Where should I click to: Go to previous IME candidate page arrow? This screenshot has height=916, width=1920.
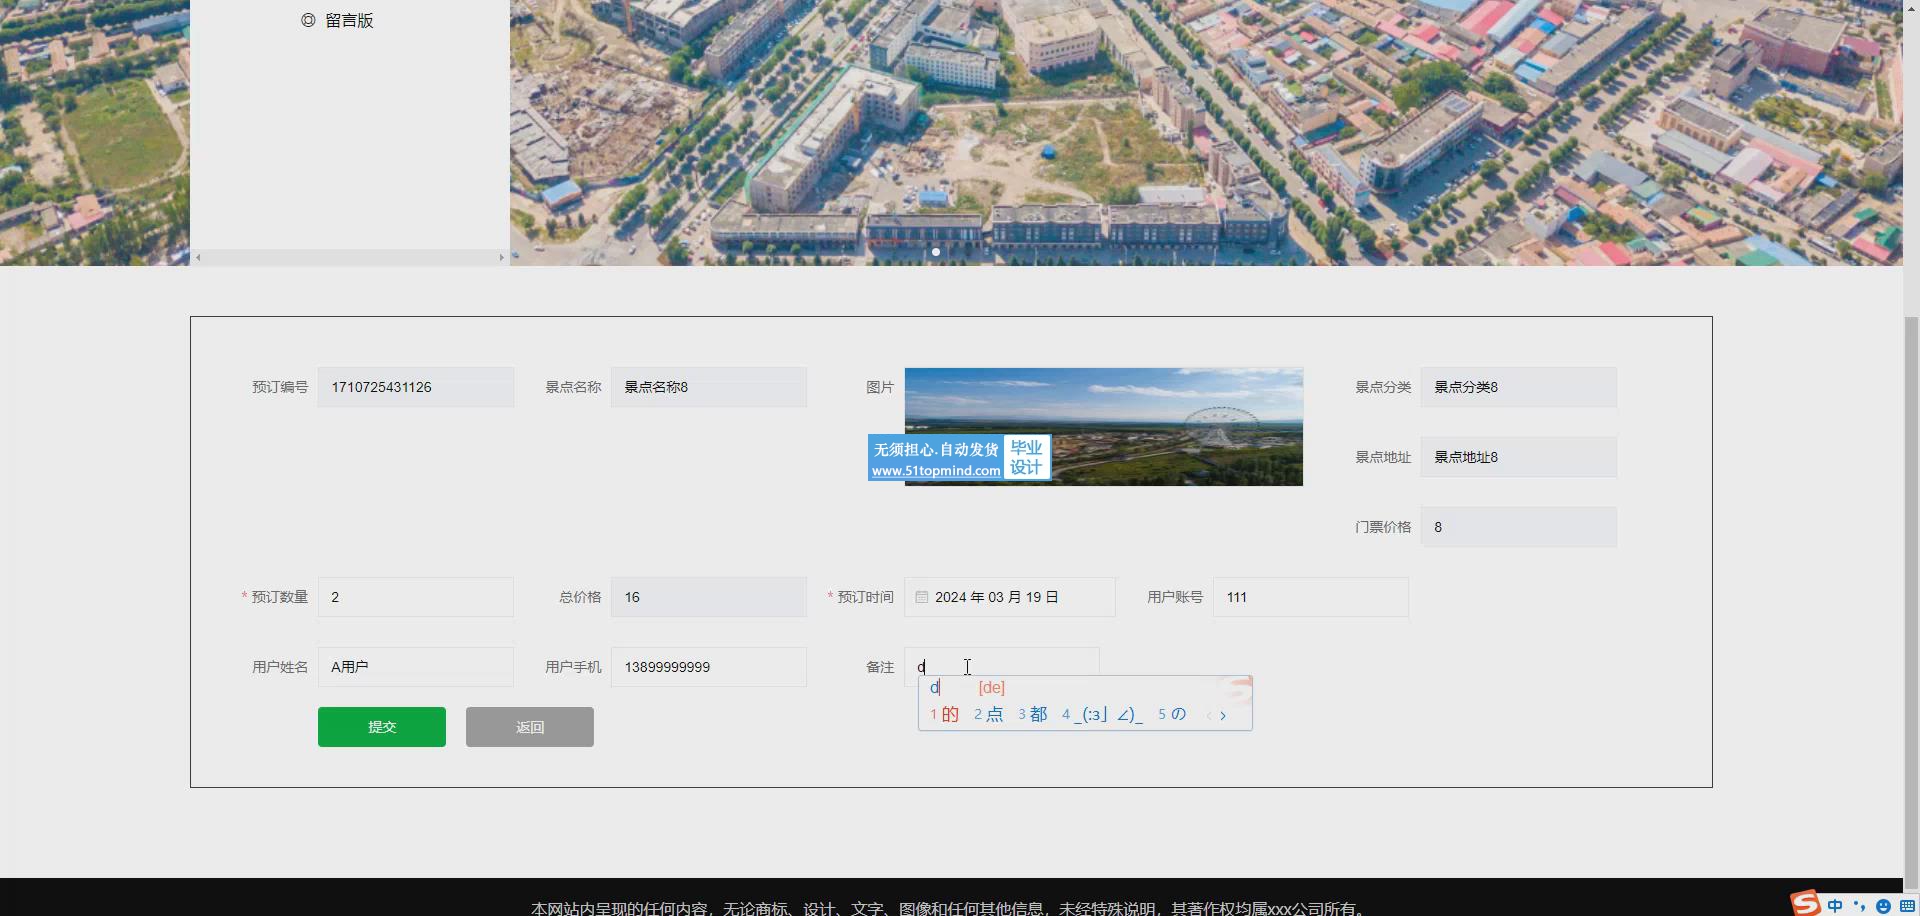click(1208, 715)
